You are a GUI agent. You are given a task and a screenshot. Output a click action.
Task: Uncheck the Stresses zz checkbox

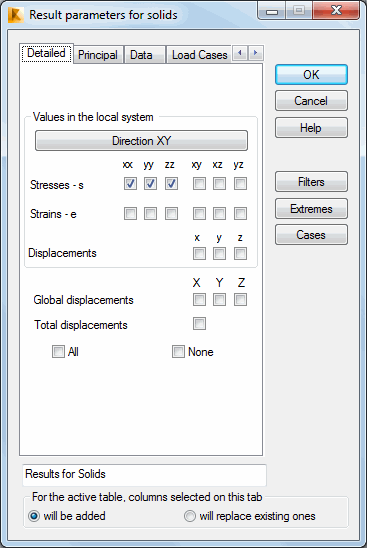pyautogui.click(x=171, y=183)
